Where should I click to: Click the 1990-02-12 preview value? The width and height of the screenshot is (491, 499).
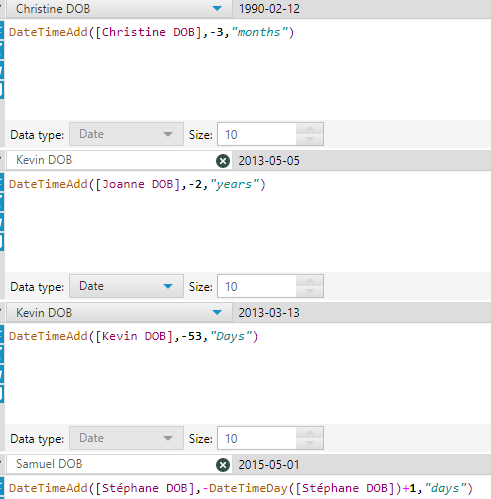(x=269, y=9)
